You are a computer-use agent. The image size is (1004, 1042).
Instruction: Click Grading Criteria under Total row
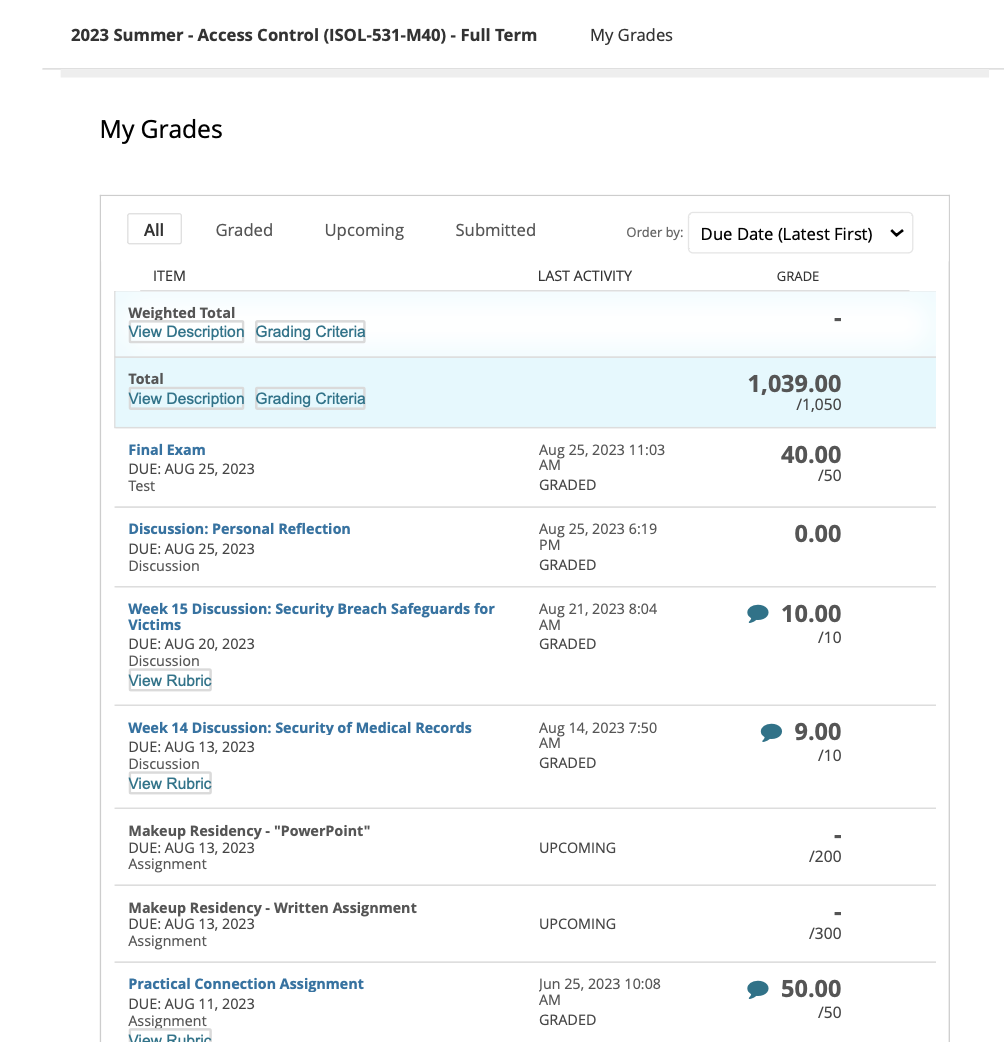[x=310, y=399]
